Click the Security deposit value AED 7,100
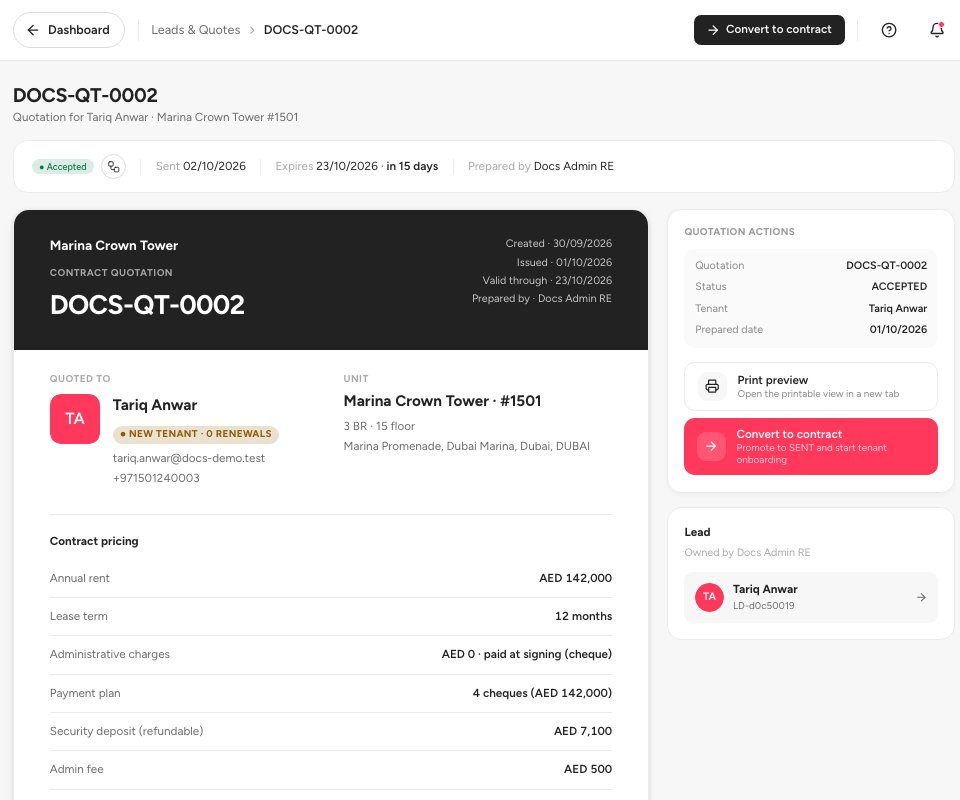Screen dimensions: 960x800 click(582, 731)
